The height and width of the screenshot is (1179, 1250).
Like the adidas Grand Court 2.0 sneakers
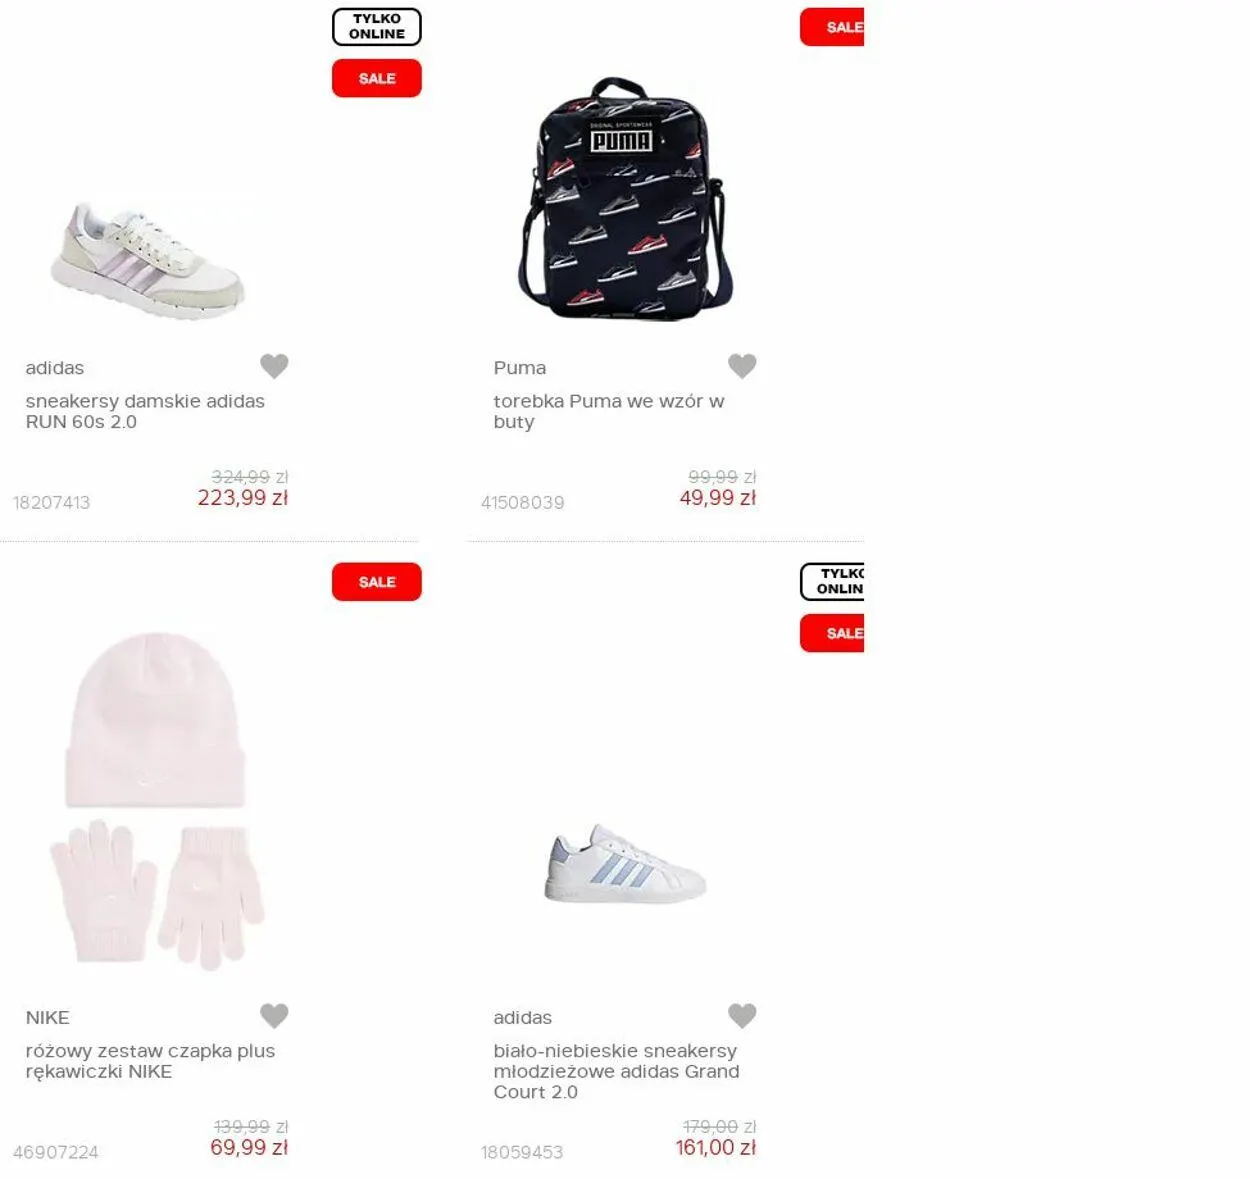click(x=742, y=1016)
